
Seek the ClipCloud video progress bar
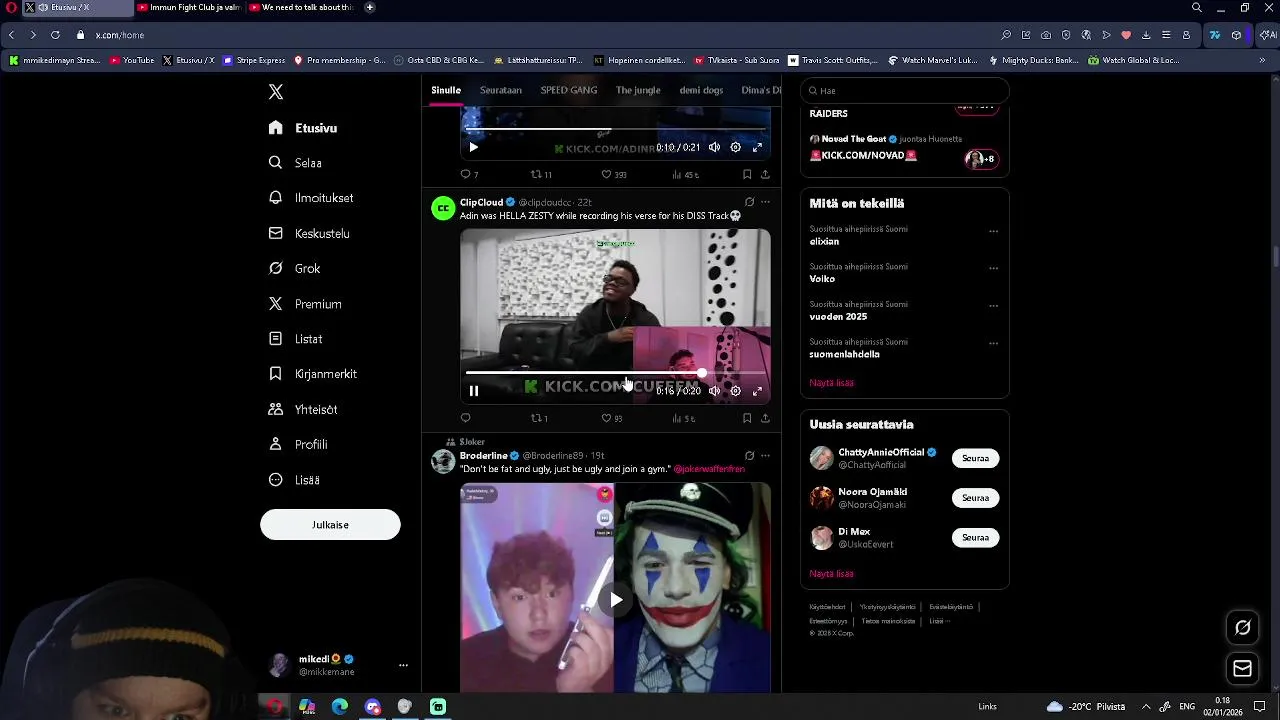click(x=615, y=373)
